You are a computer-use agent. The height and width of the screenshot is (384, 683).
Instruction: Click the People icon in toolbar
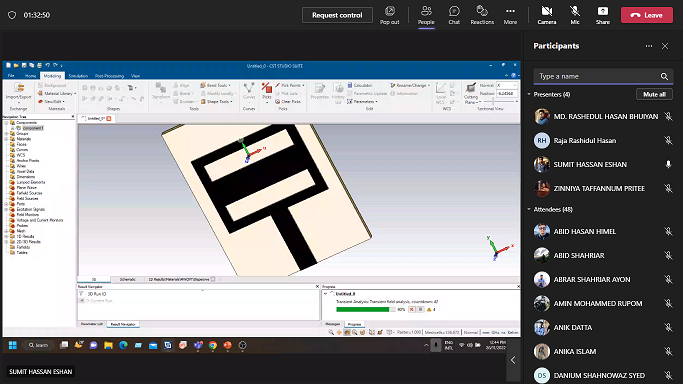coord(426,11)
